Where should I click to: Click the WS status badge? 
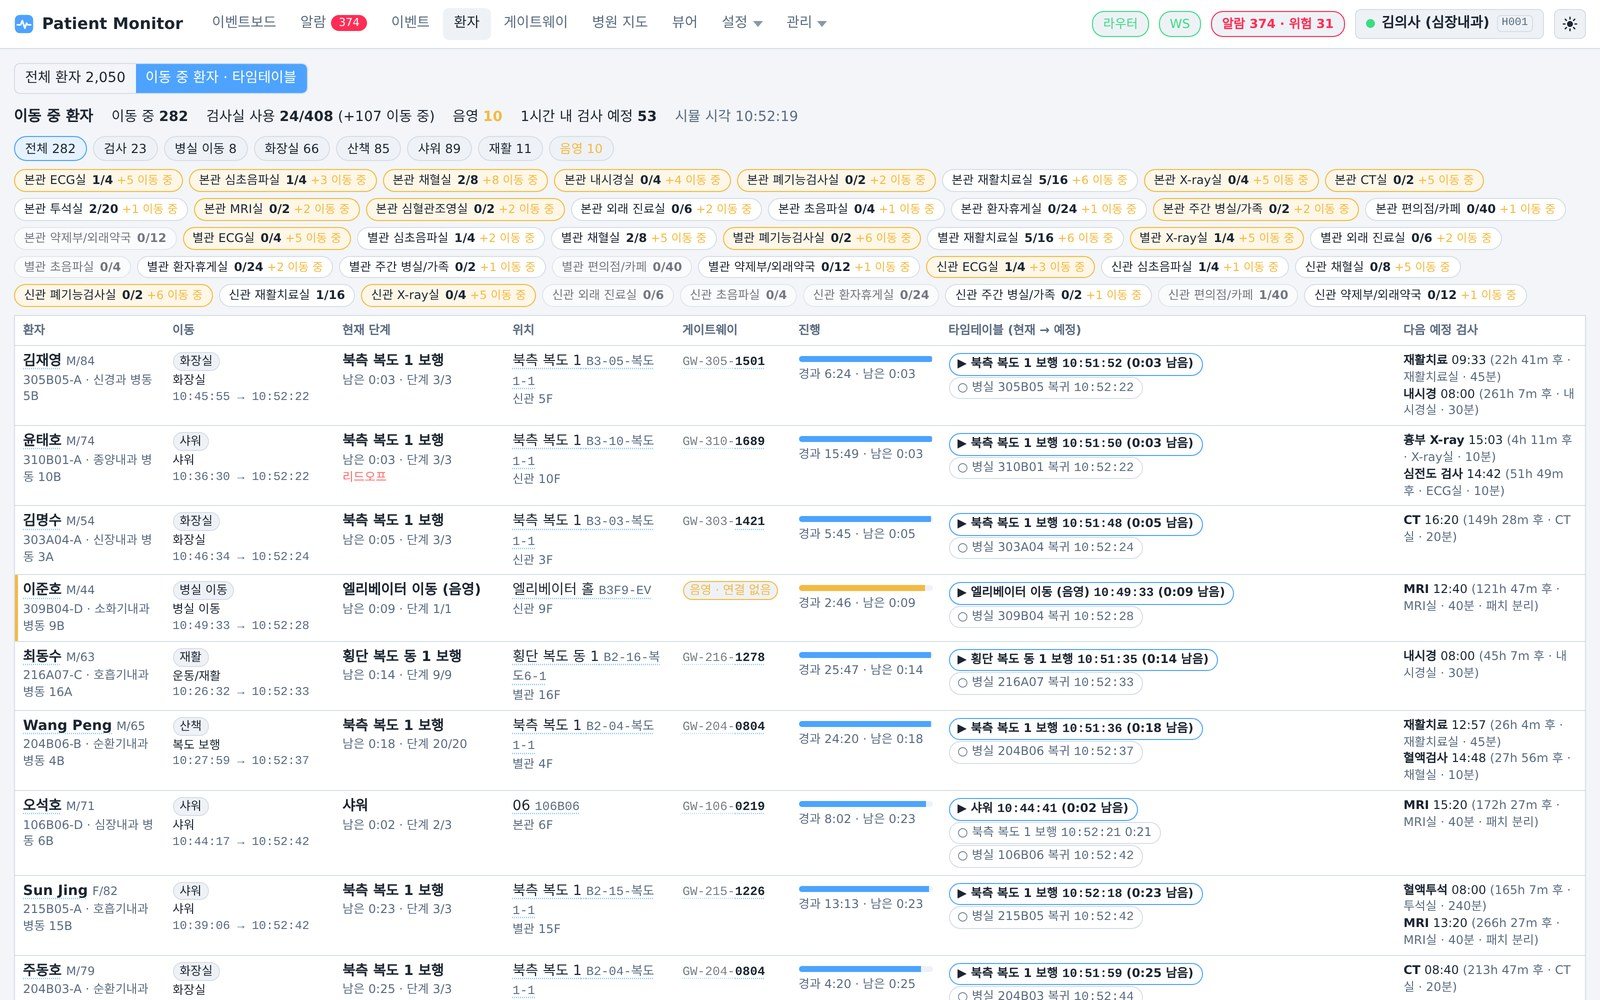coord(1180,24)
